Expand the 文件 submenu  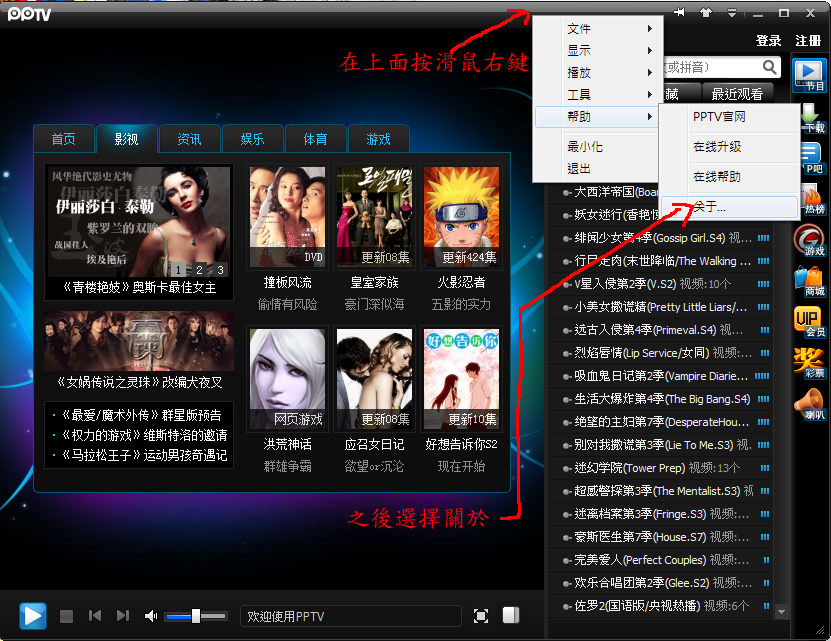(x=599, y=29)
